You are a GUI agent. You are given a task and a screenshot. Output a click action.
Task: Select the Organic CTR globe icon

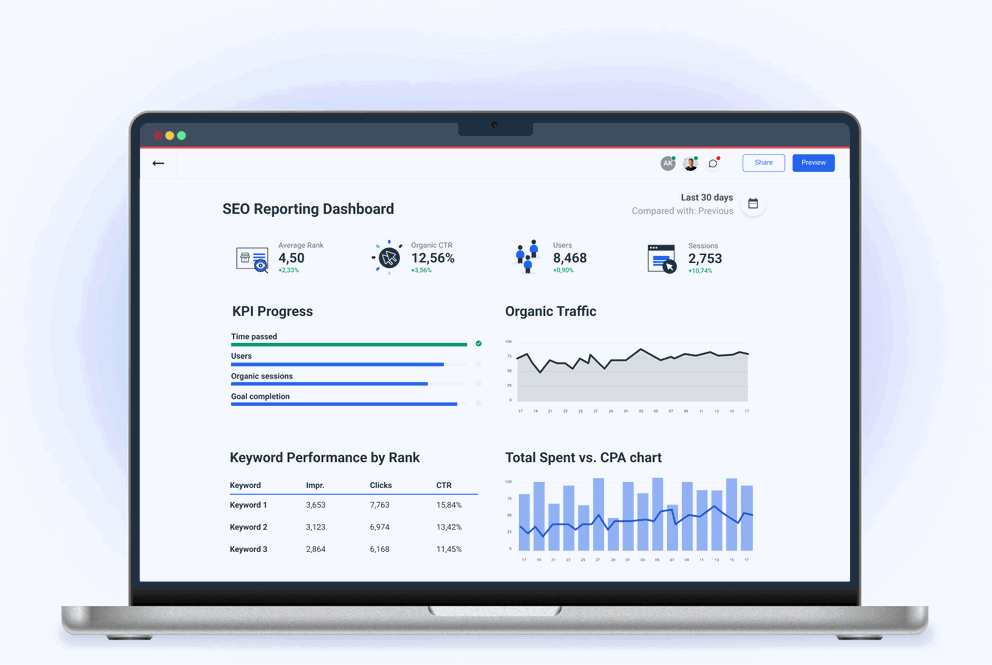pos(388,257)
